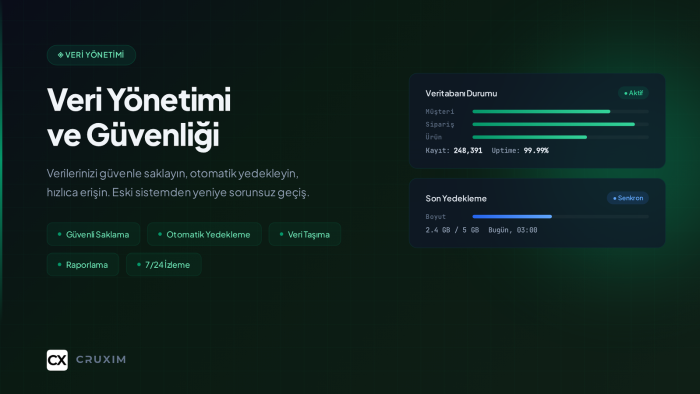Open the Raporlama tag

pos(83,265)
